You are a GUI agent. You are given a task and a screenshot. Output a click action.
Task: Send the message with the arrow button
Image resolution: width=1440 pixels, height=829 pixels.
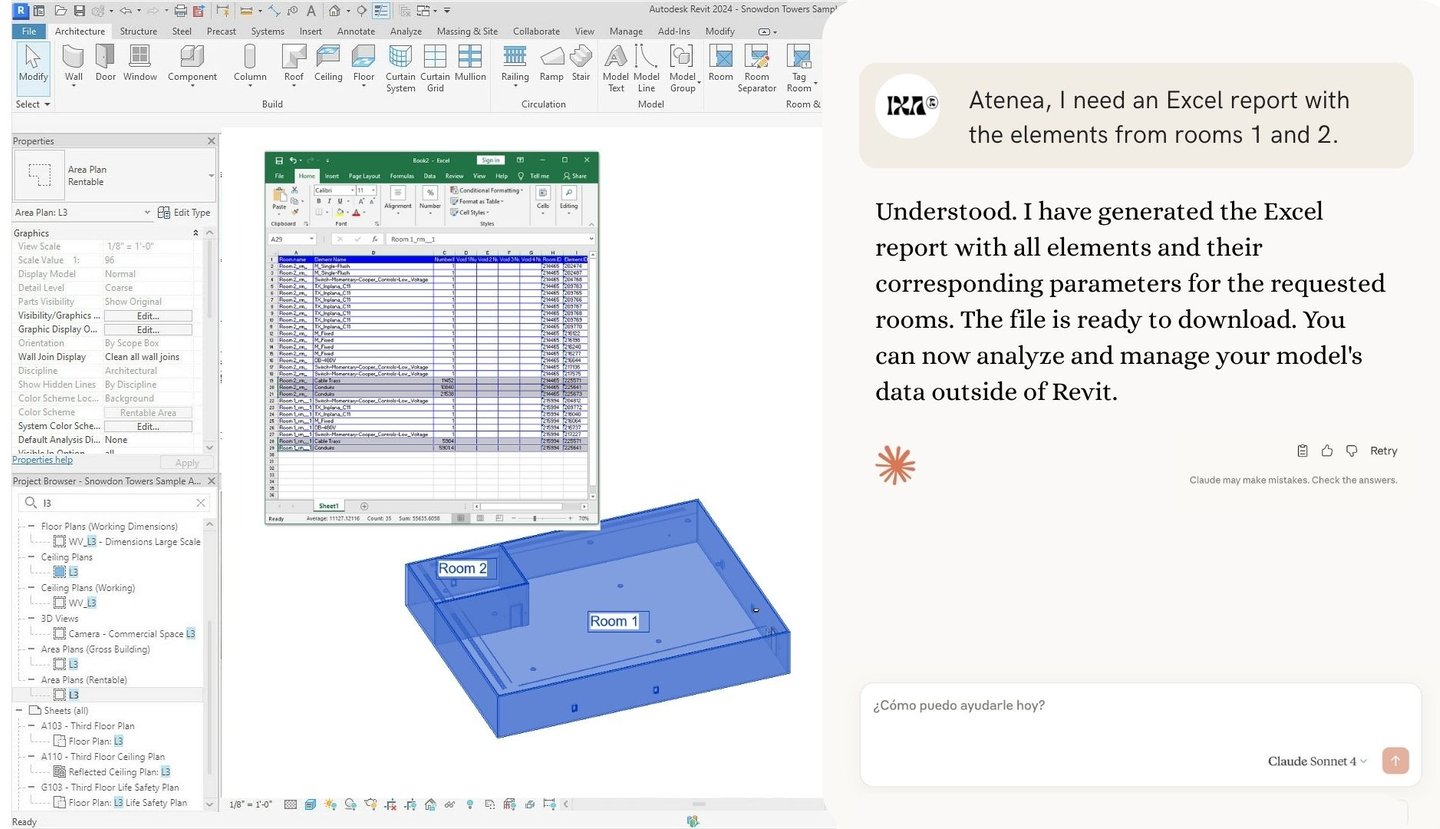point(1396,761)
